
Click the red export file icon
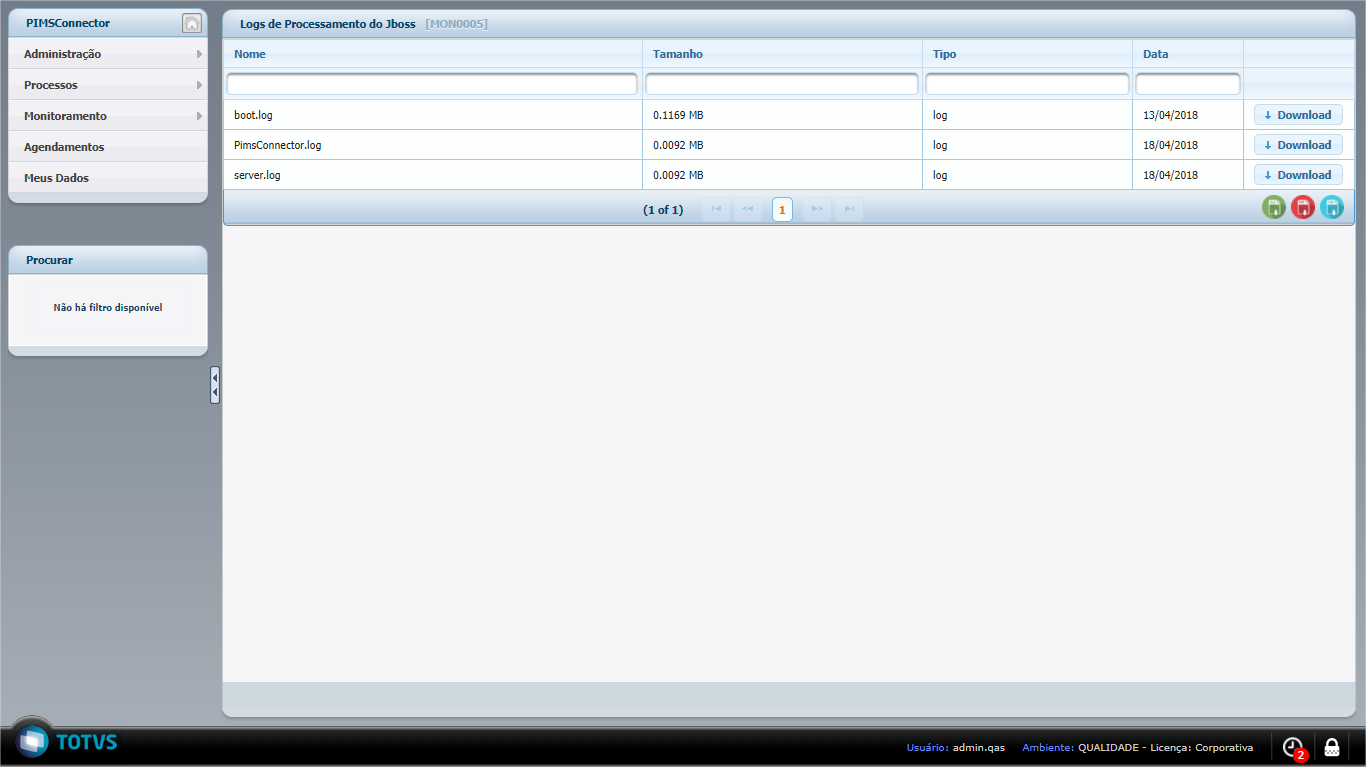coord(1303,208)
